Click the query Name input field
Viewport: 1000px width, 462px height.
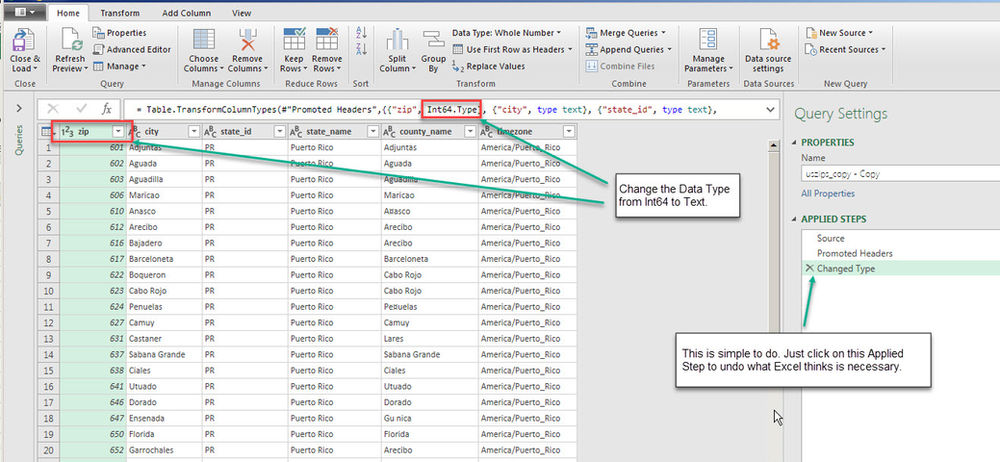click(901, 173)
